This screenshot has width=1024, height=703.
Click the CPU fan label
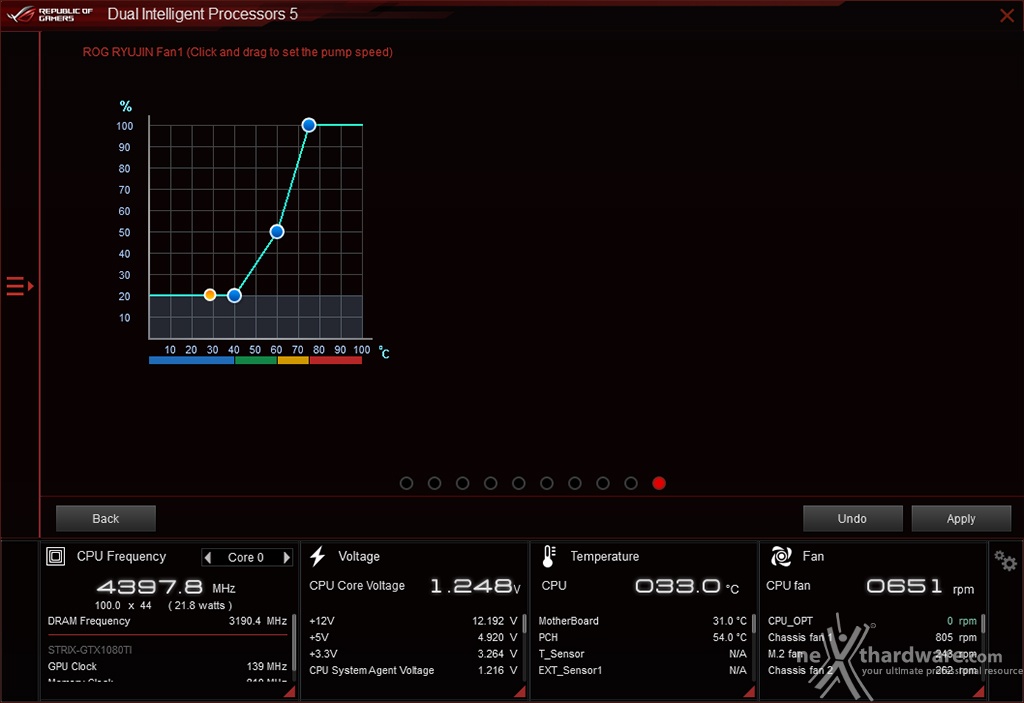(x=788, y=585)
